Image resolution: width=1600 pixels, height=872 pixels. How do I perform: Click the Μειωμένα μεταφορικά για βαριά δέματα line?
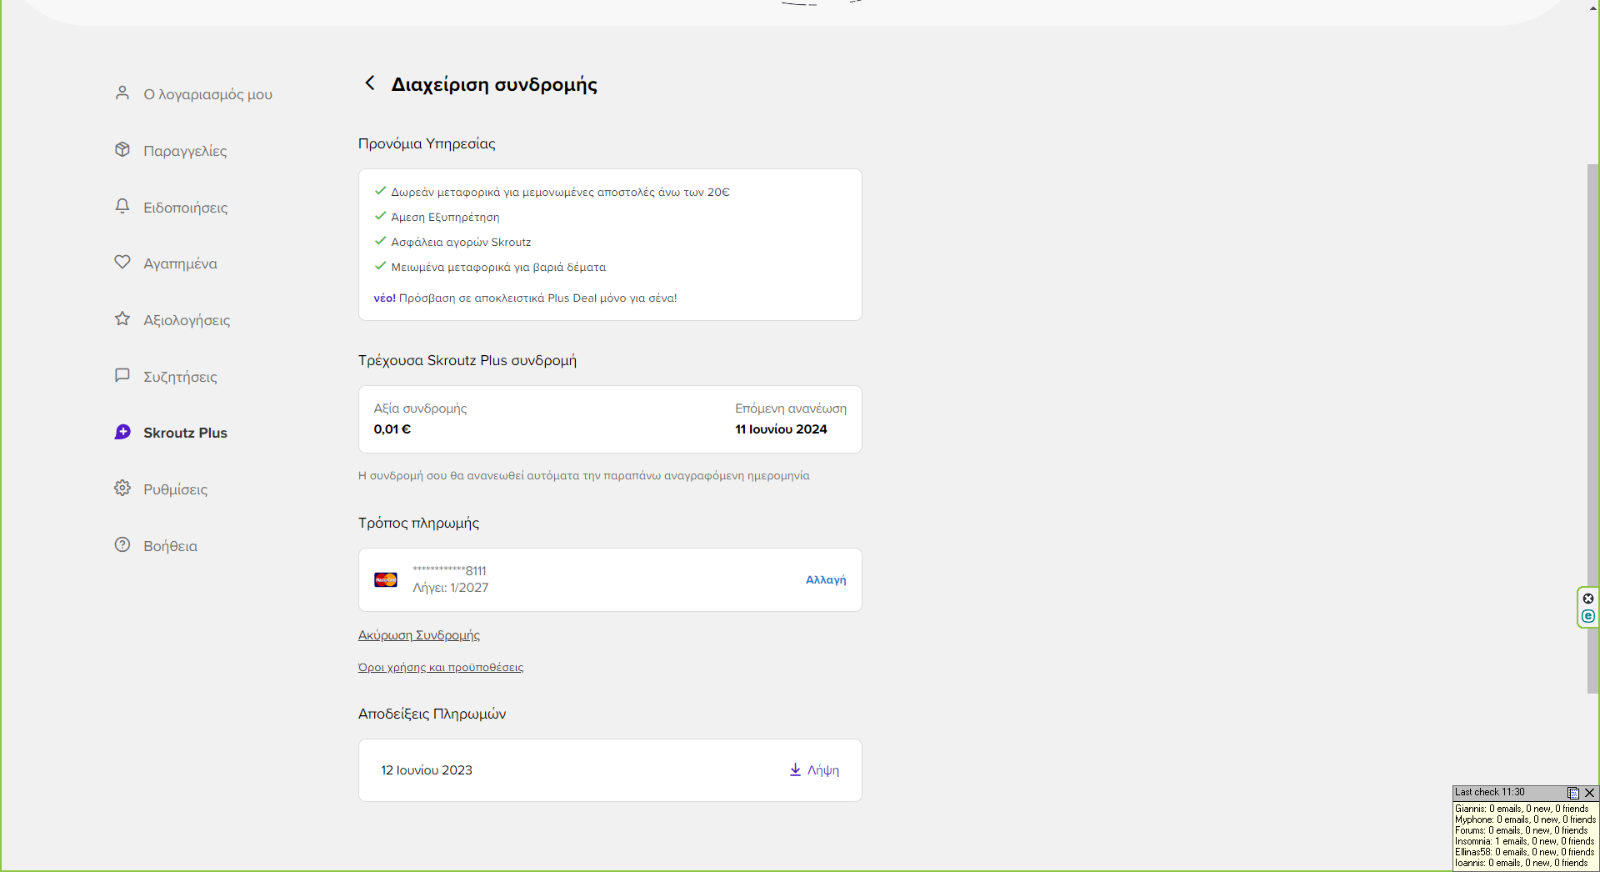[x=498, y=267]
